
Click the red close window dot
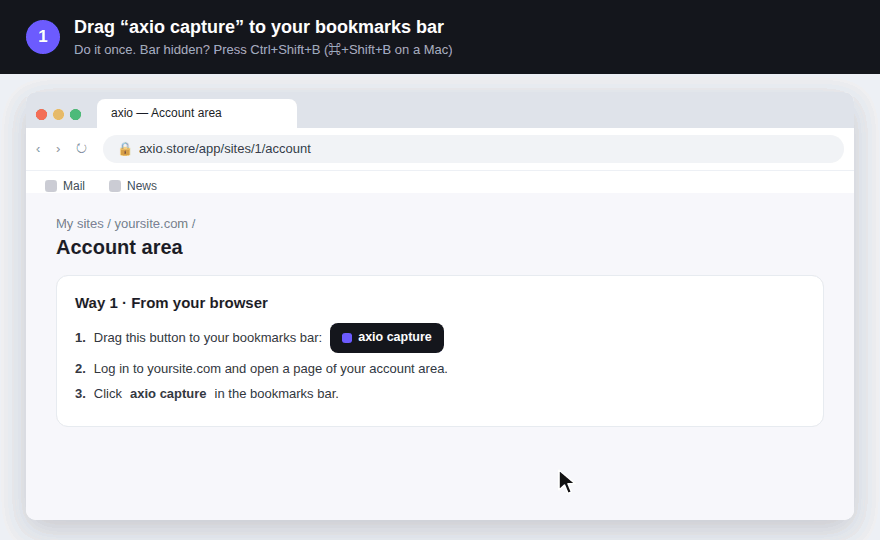click(42, 115)
